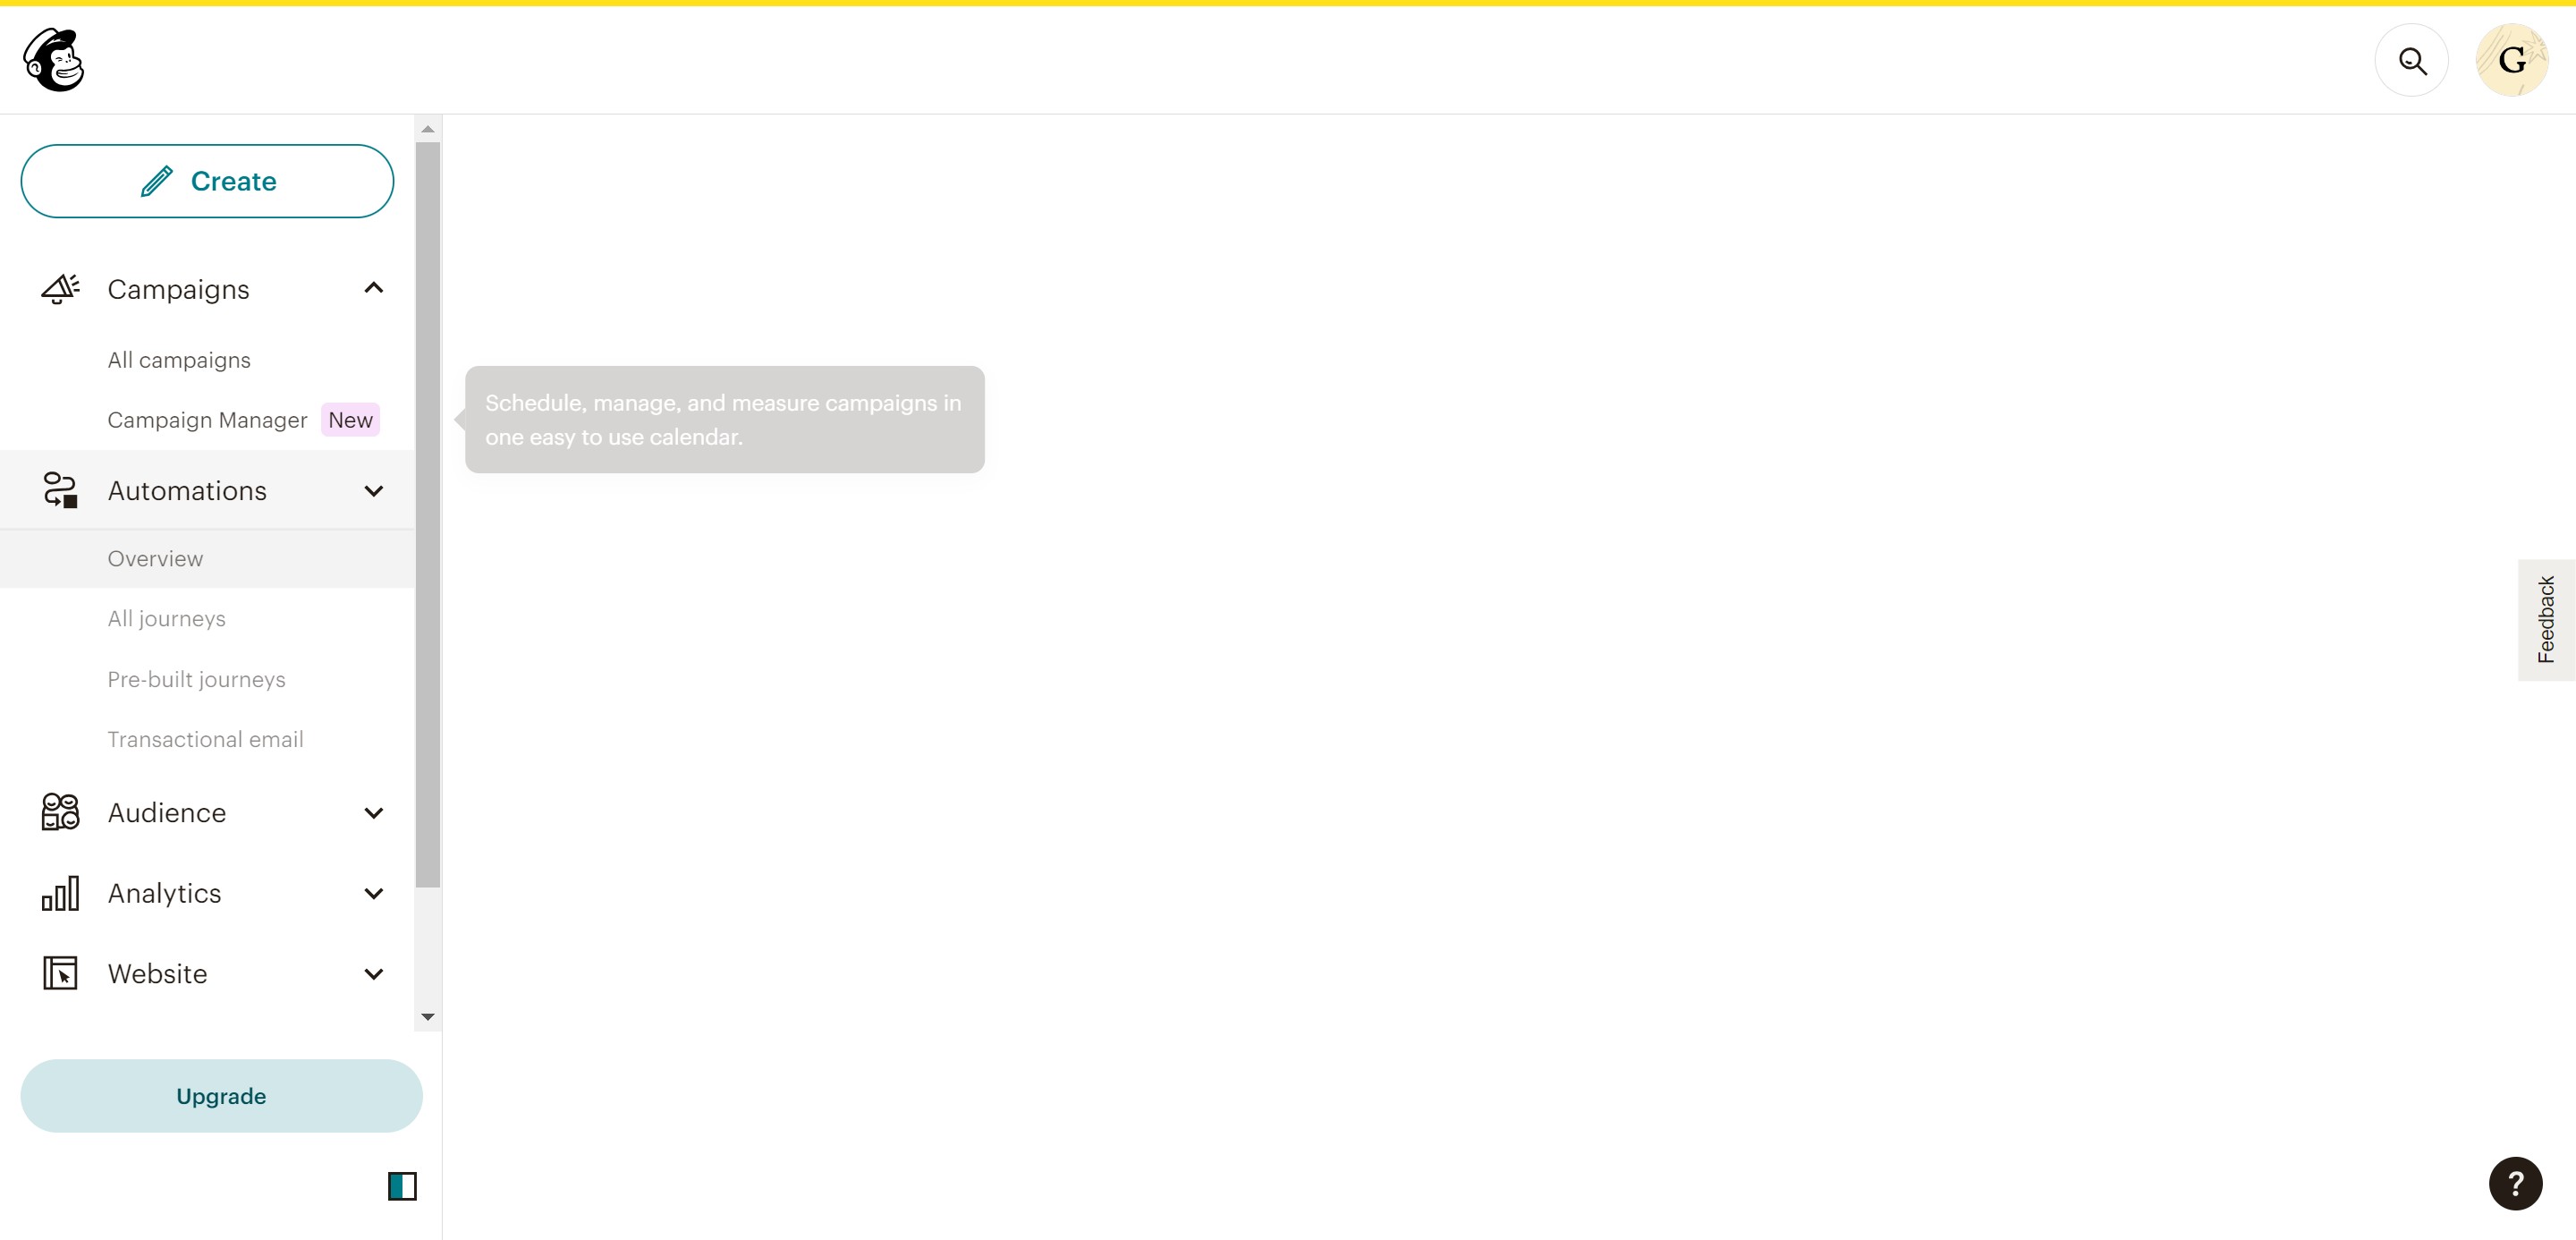Click the Mailchimp Freddie logo

tap(54, 60)
